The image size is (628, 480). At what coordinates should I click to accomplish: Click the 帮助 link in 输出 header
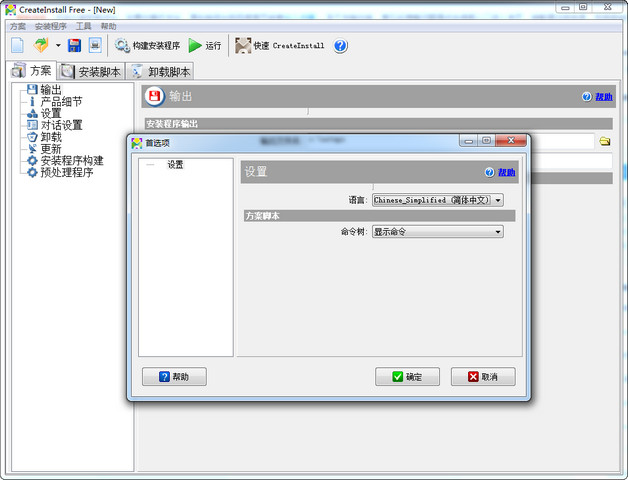604,97
